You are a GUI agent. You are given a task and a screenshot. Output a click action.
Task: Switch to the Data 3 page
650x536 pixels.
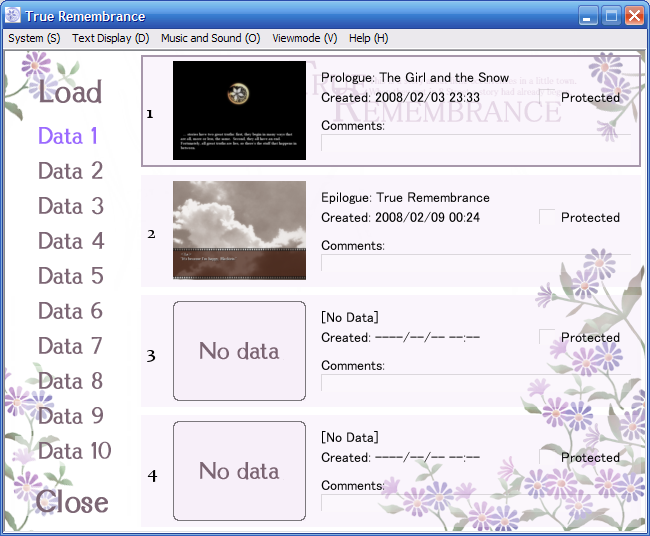pyautogui.click(x=70, y=206)
